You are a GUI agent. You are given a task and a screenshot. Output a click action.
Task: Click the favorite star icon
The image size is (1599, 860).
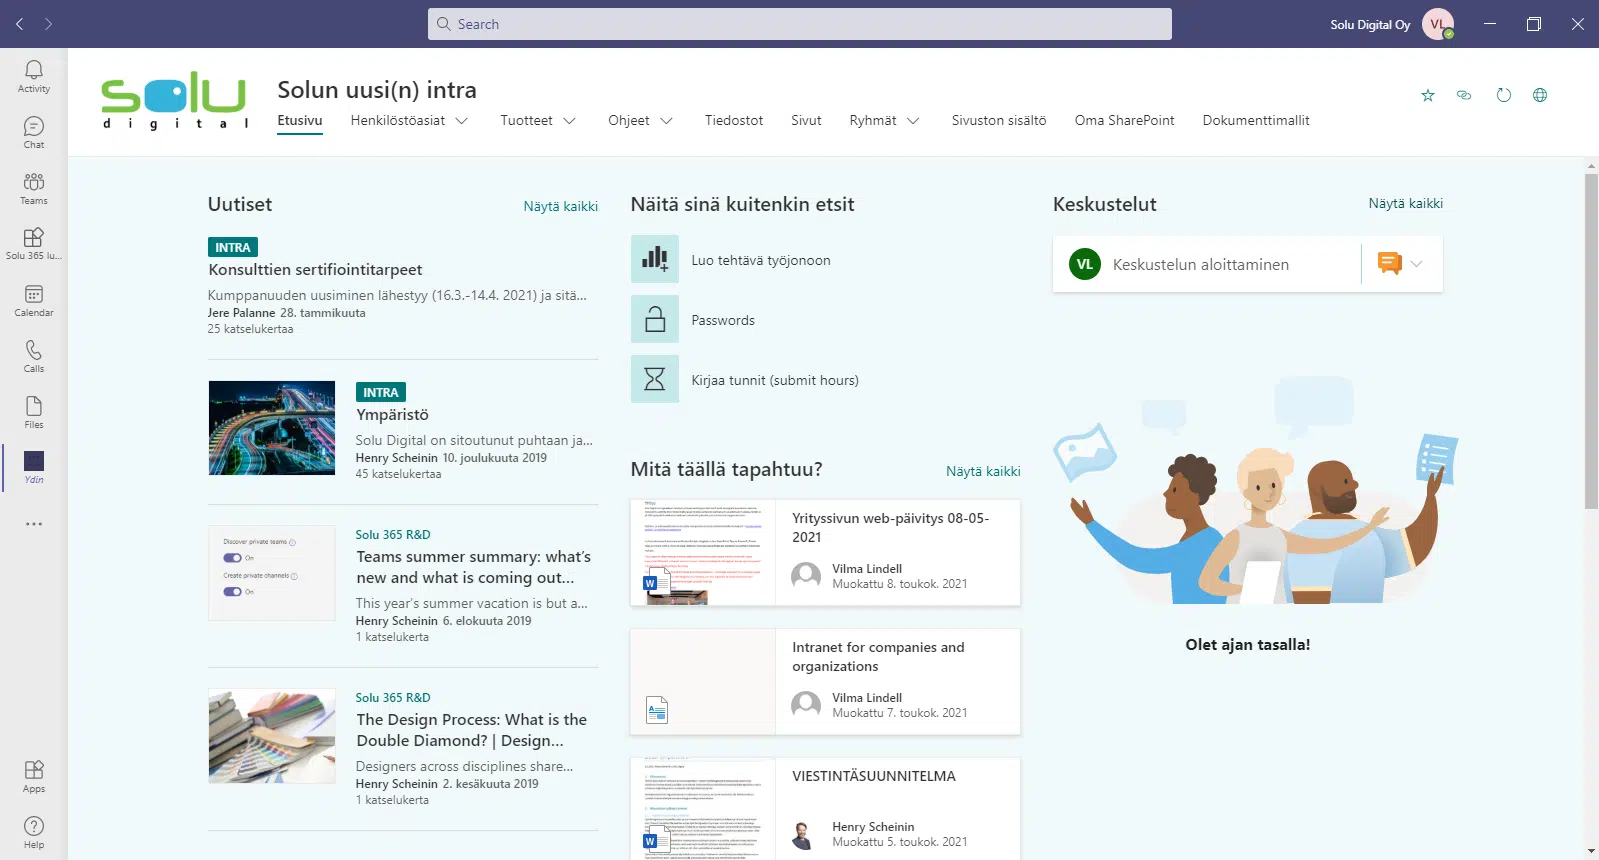pos(1427,96)
